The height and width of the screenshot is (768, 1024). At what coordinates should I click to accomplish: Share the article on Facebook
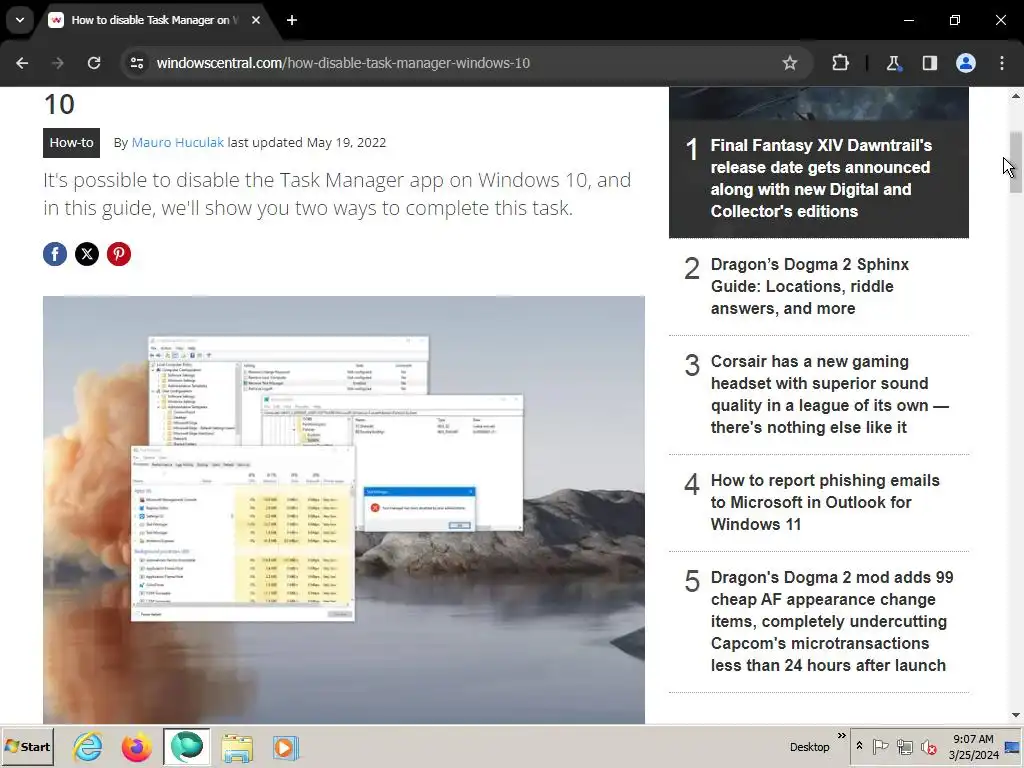tap(55, 254)
